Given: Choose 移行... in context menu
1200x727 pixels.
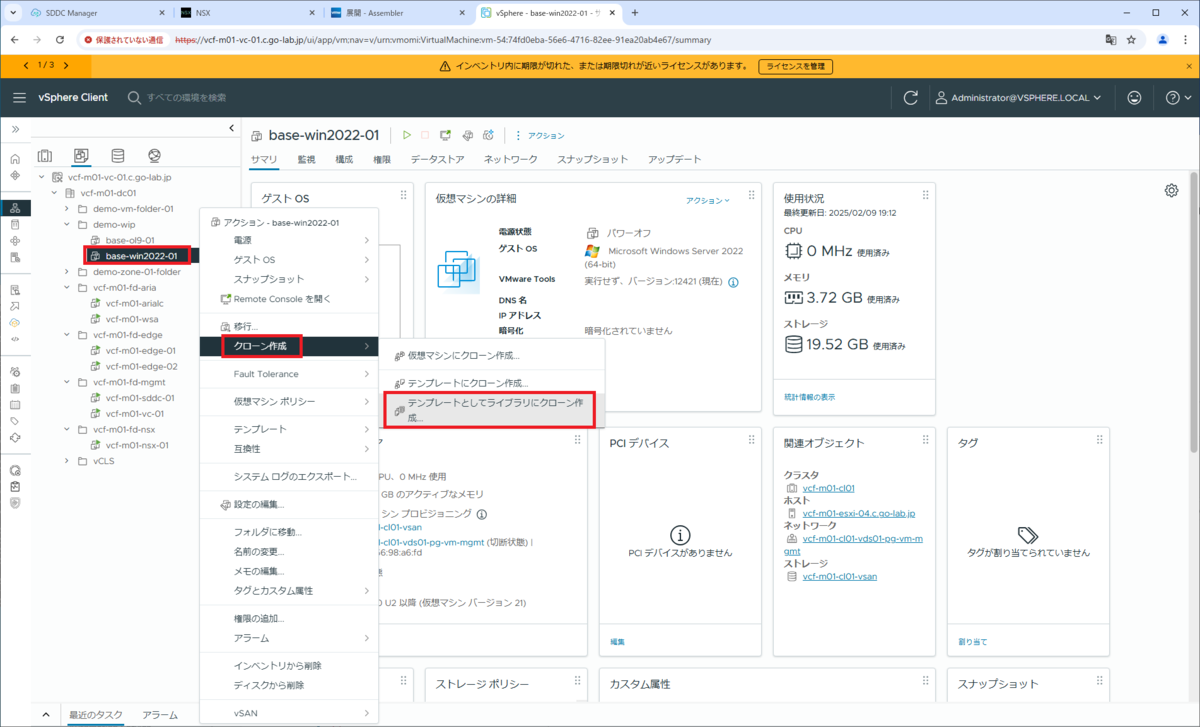Looking at the screenshot, I should tap(289, 327).
